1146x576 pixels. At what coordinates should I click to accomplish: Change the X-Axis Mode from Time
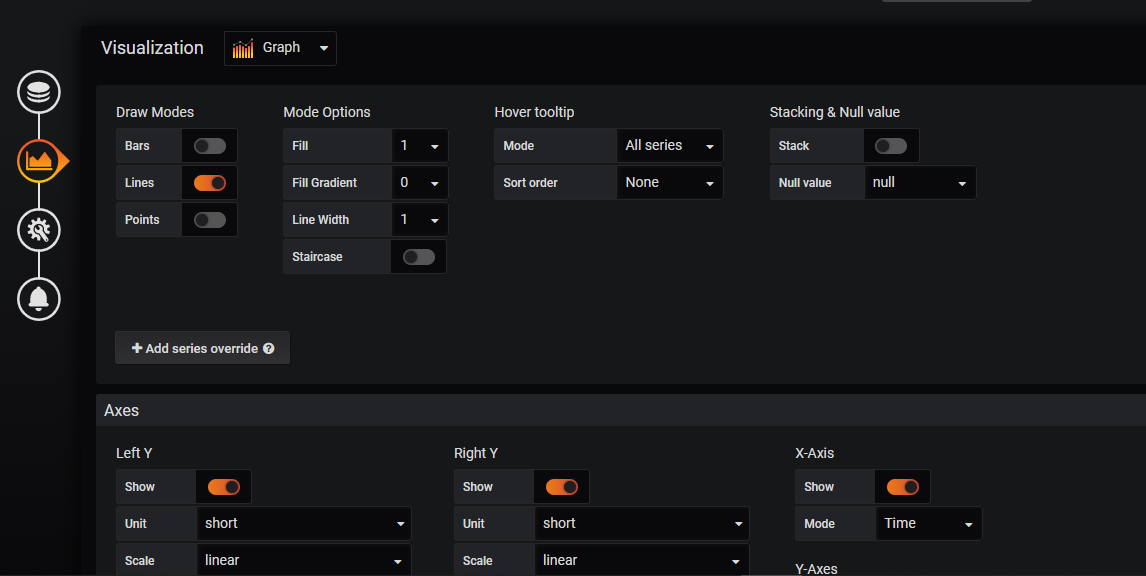pyautogui.click(x=929, y=524)
